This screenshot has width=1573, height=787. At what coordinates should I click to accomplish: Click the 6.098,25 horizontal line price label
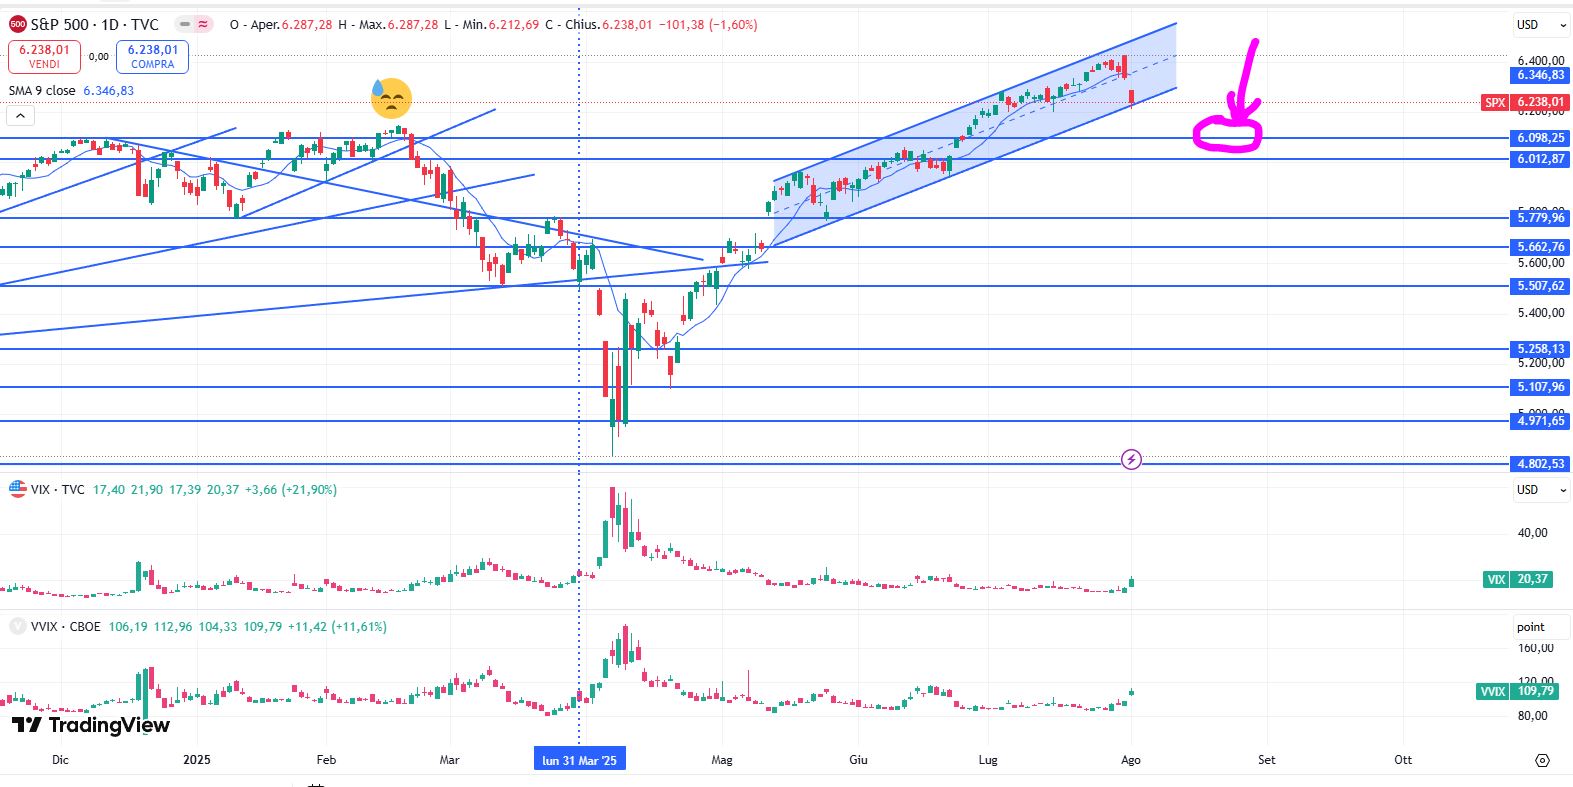click(x=1540, y=138)
